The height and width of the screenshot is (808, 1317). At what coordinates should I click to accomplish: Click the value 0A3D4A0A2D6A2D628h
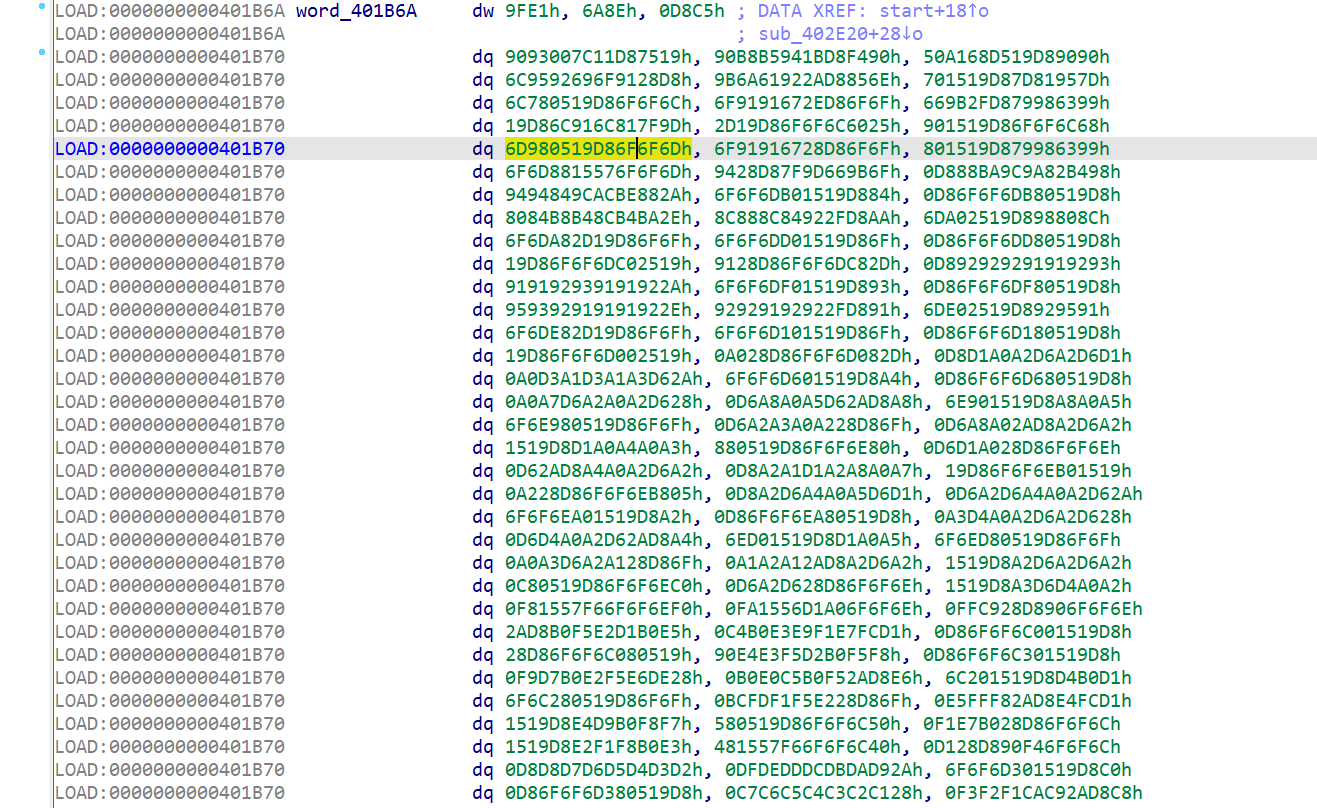point(1033,517)
